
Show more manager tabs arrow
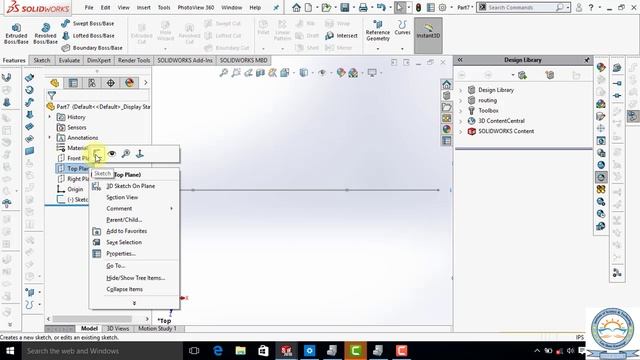click(146, 83)
